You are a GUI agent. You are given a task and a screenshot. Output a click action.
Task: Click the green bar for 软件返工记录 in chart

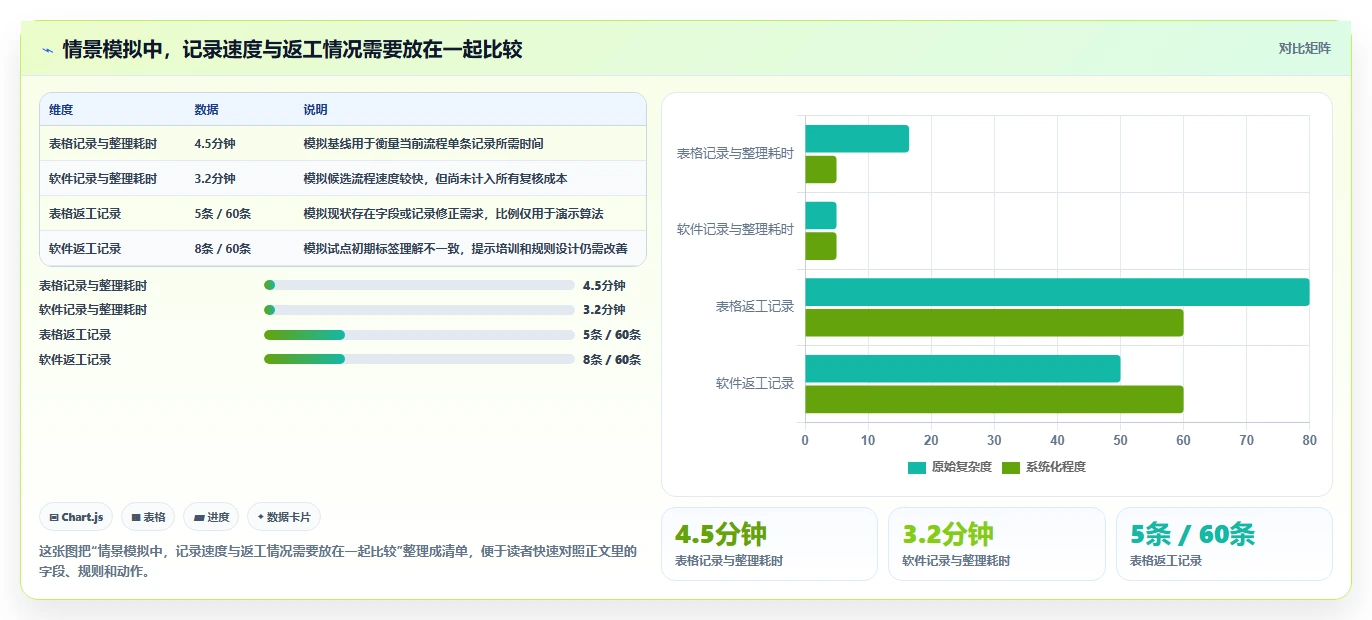(x=994, y=400)
